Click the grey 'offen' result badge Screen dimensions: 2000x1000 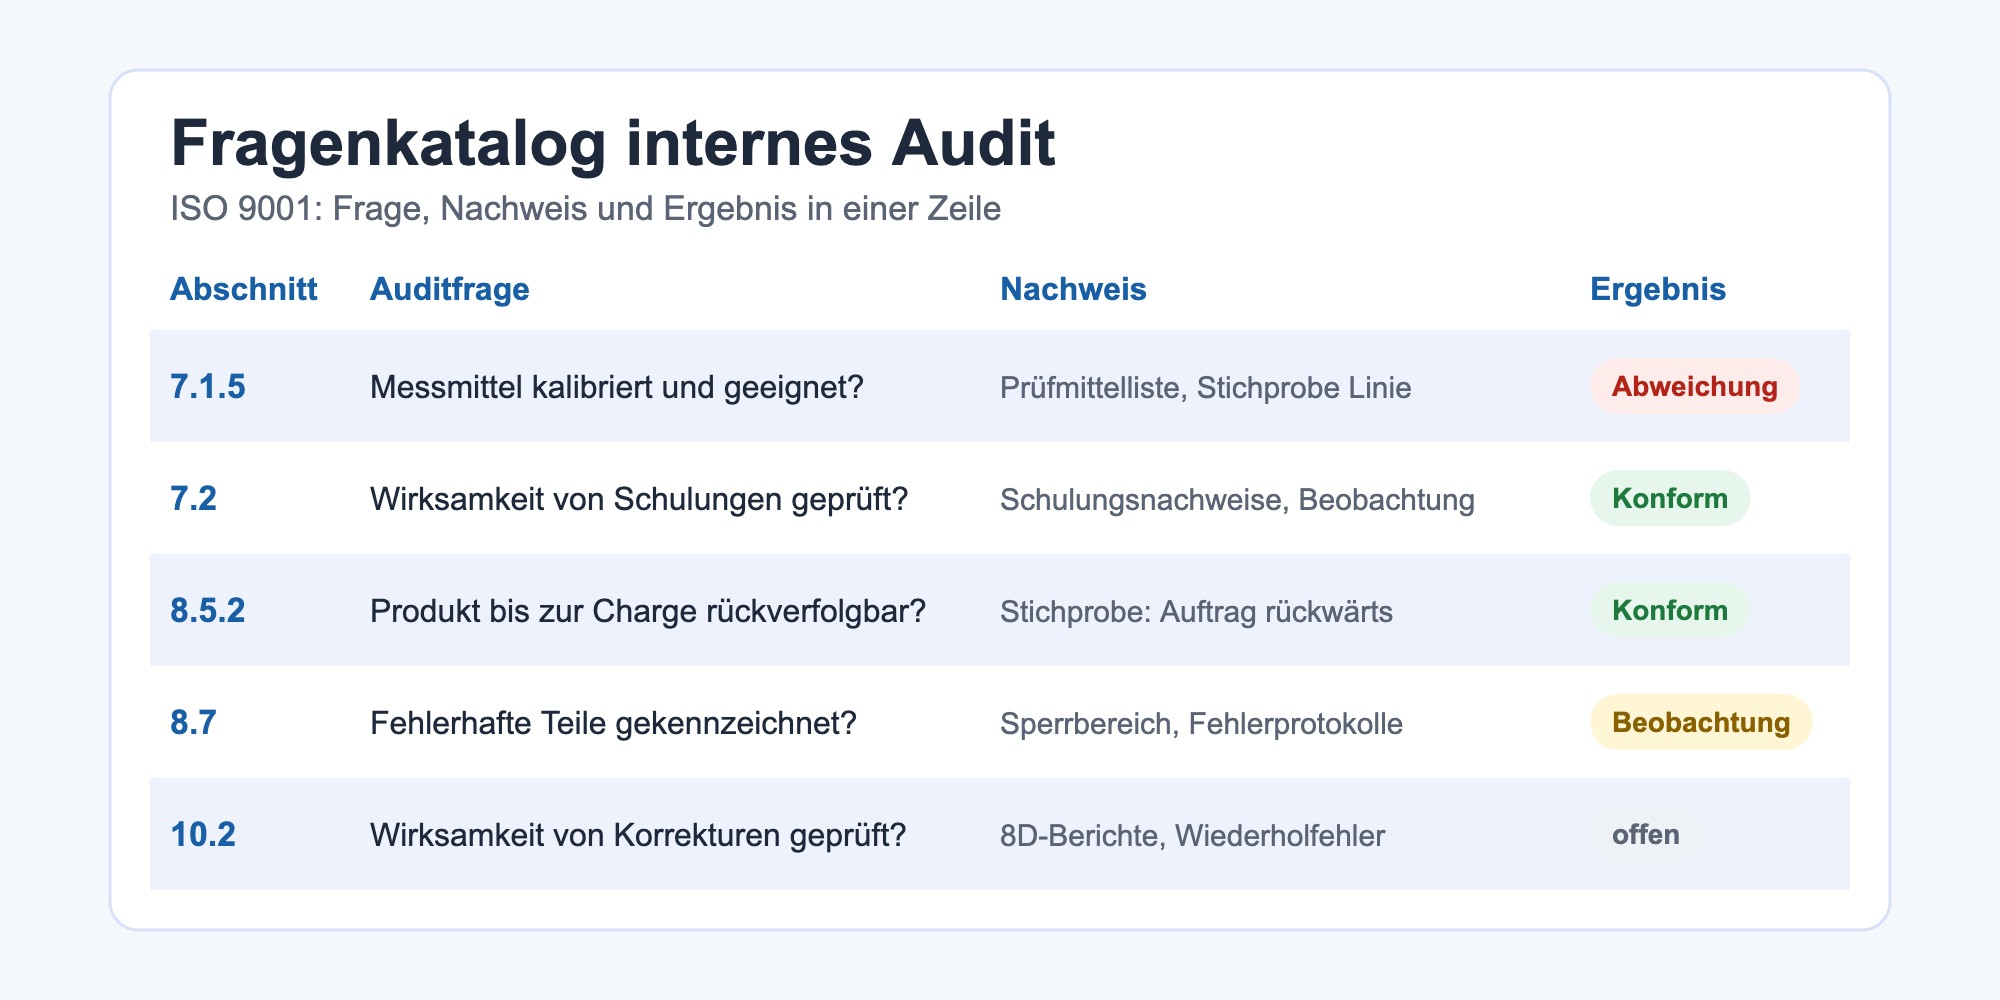tap(1646, 834)
